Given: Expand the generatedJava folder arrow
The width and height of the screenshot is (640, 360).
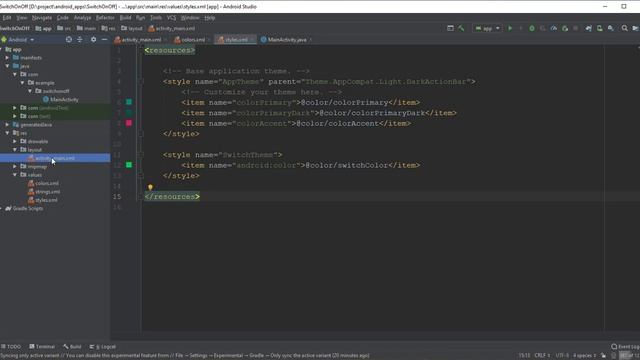Looking at the screenshot, I should pyautogui.click(x=7, y=124).
